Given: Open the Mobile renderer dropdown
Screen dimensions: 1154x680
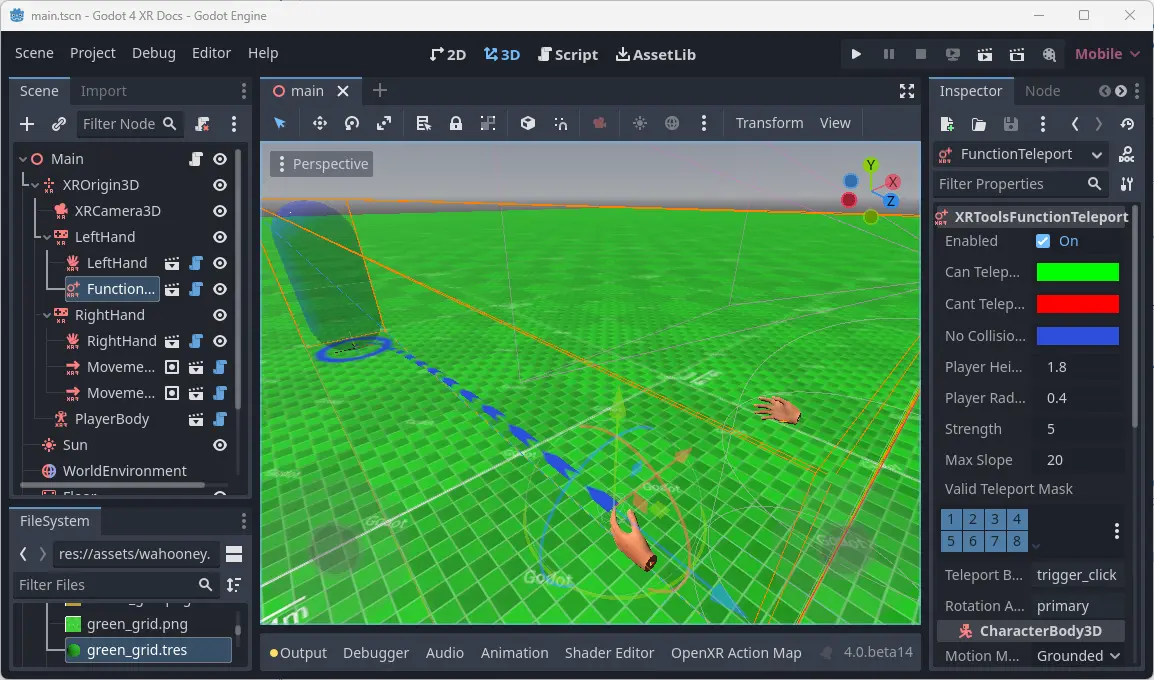Looking at the screenshot, I should 1106,54.
